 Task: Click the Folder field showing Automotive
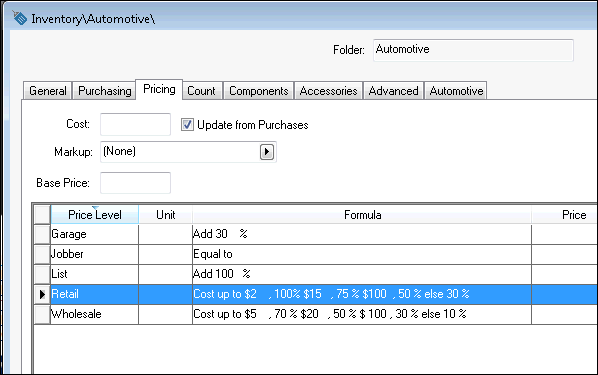473,50
